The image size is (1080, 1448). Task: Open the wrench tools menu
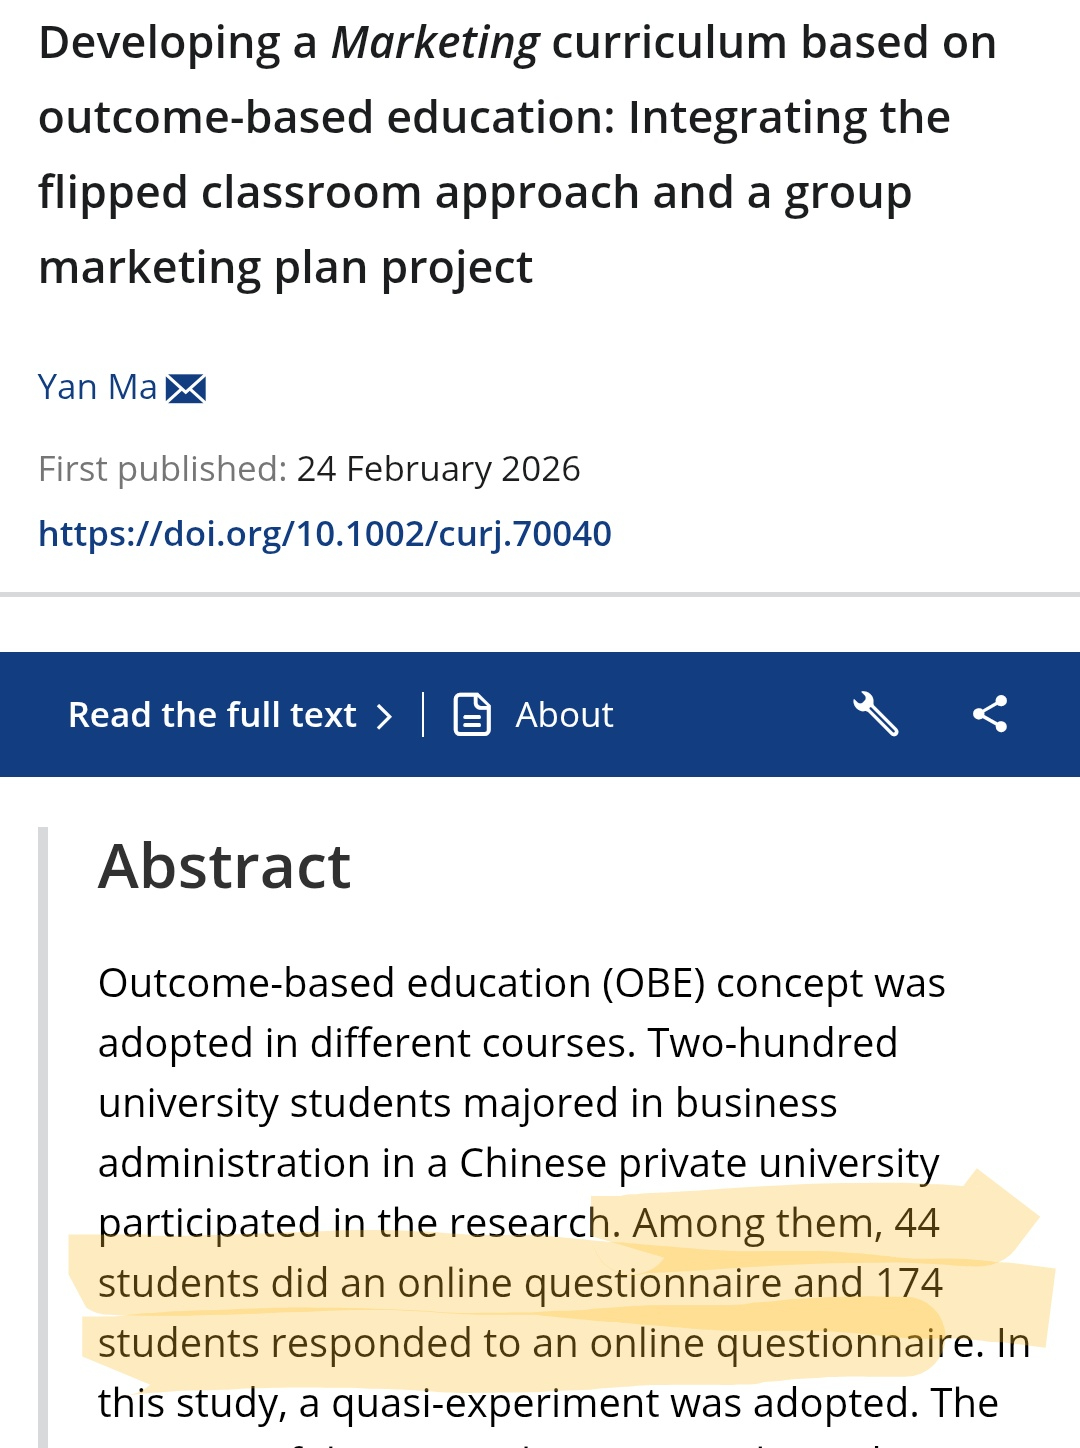pos(875,714)
